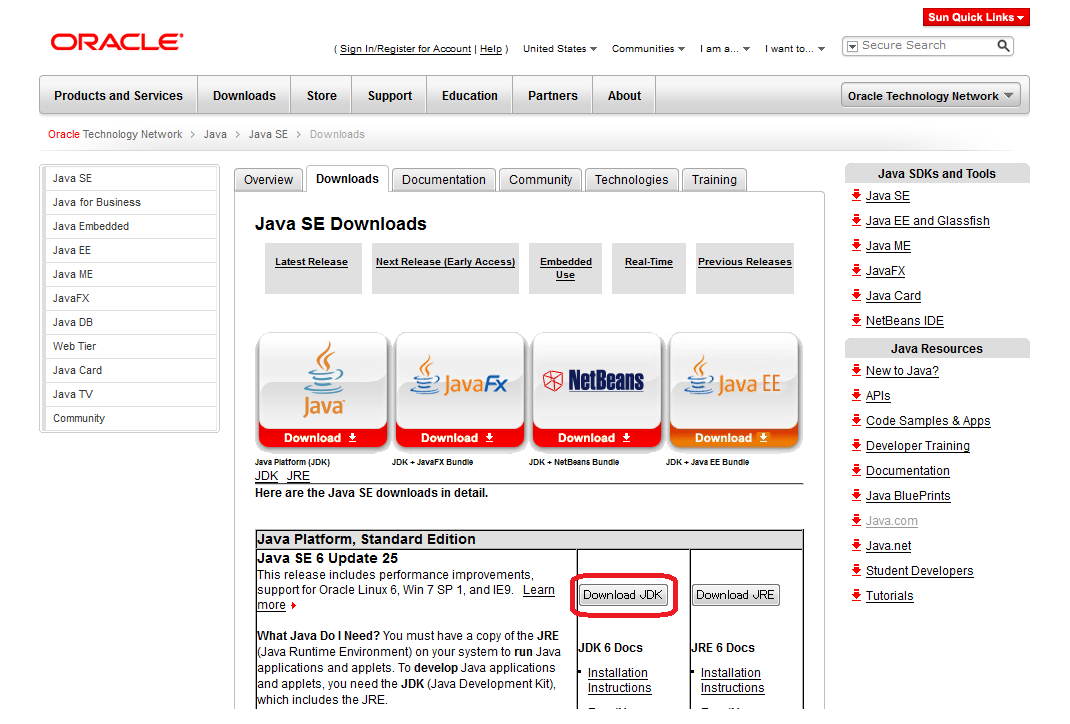
Task: Click download arrow beside Java EE and Glassfish
Action: click(856, 220)
